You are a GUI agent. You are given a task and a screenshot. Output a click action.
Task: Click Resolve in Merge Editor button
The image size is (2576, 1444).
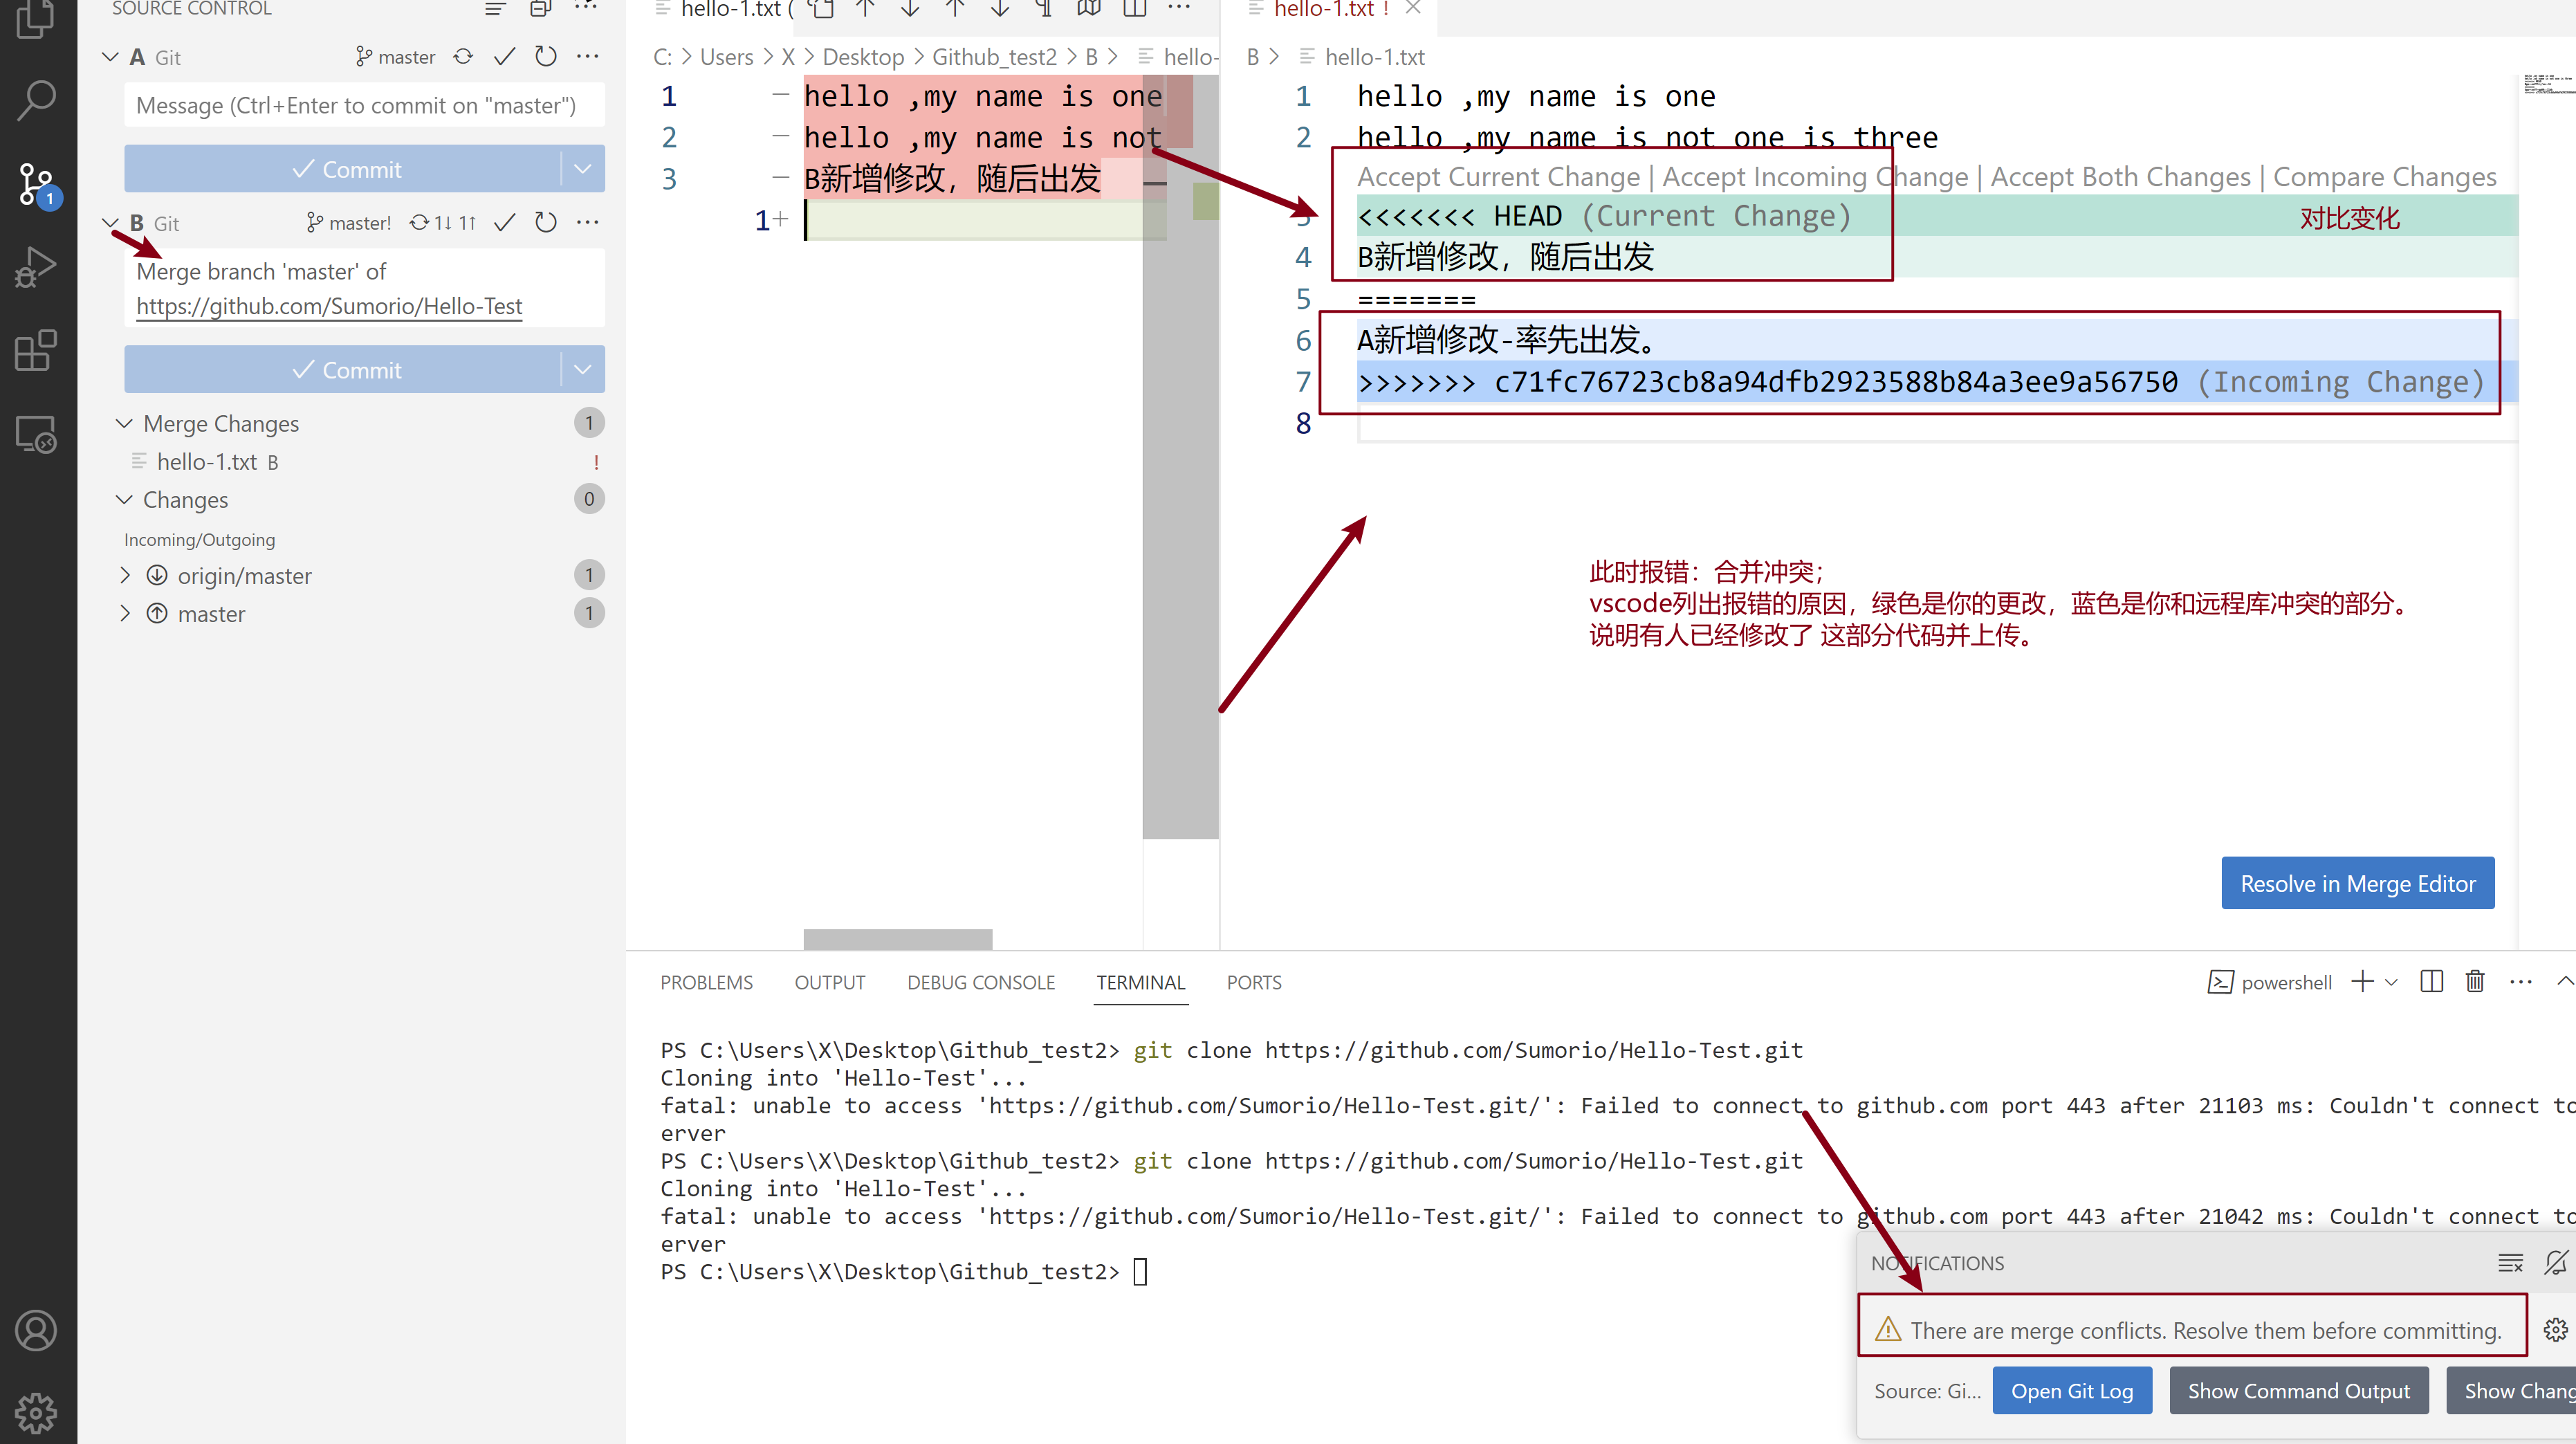[x=2357, y=883]
